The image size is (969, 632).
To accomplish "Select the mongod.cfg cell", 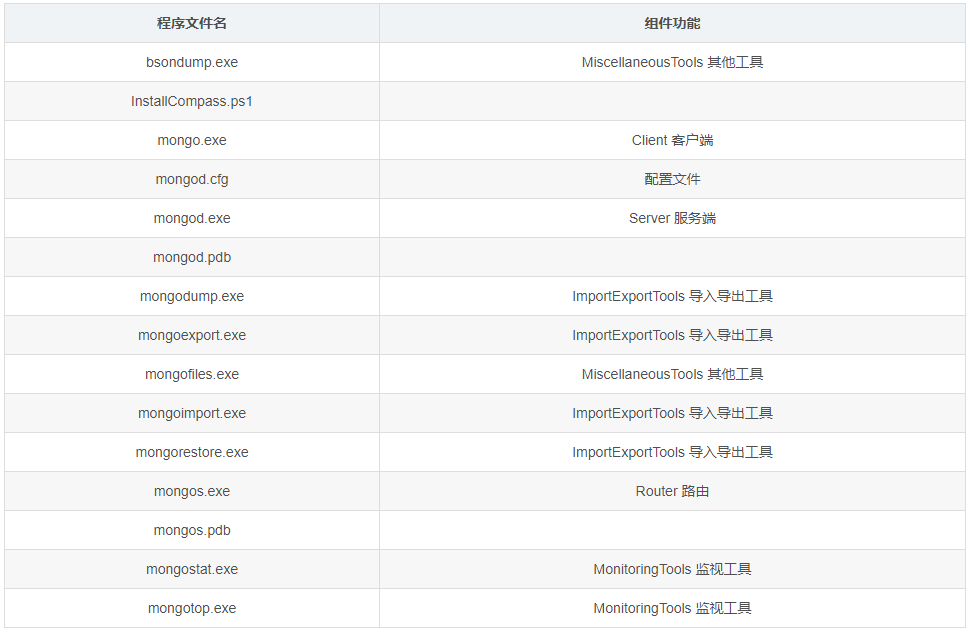I will 192,179.
